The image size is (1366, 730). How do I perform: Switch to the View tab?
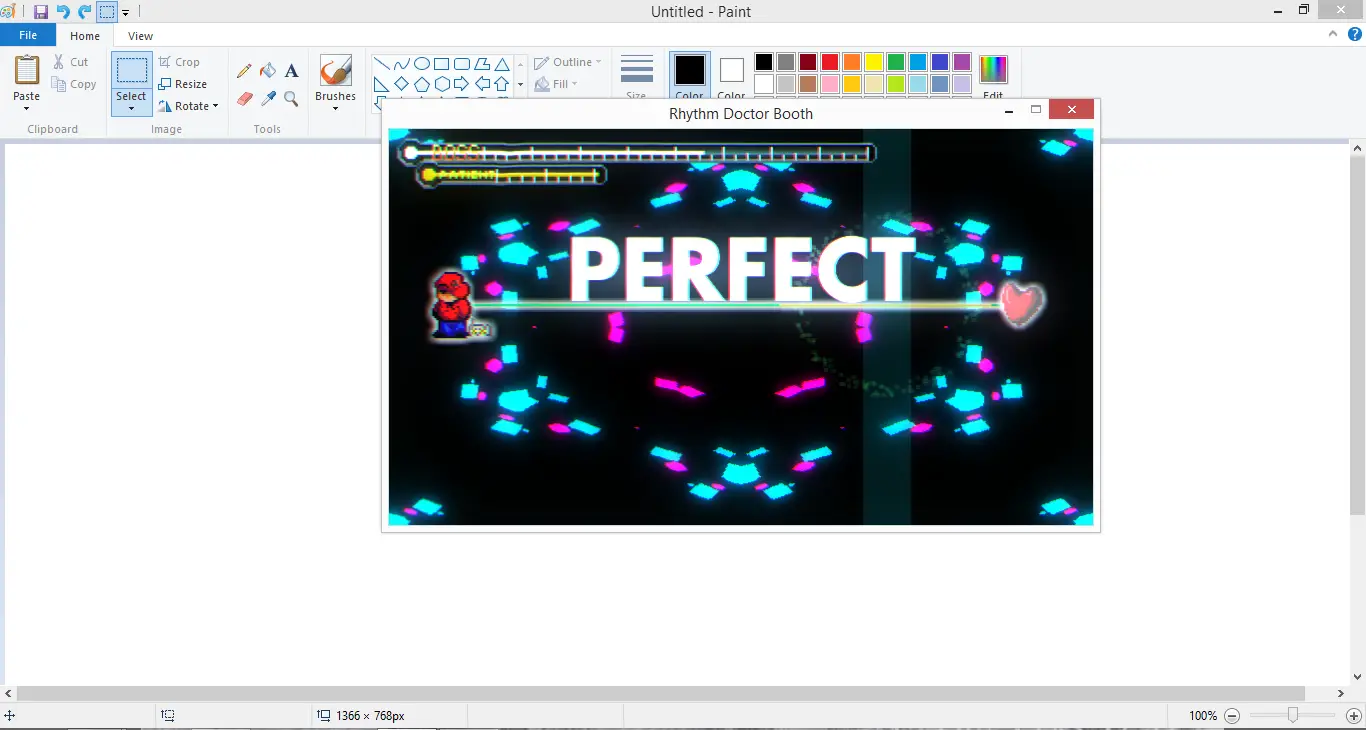[x=140, y=36]
